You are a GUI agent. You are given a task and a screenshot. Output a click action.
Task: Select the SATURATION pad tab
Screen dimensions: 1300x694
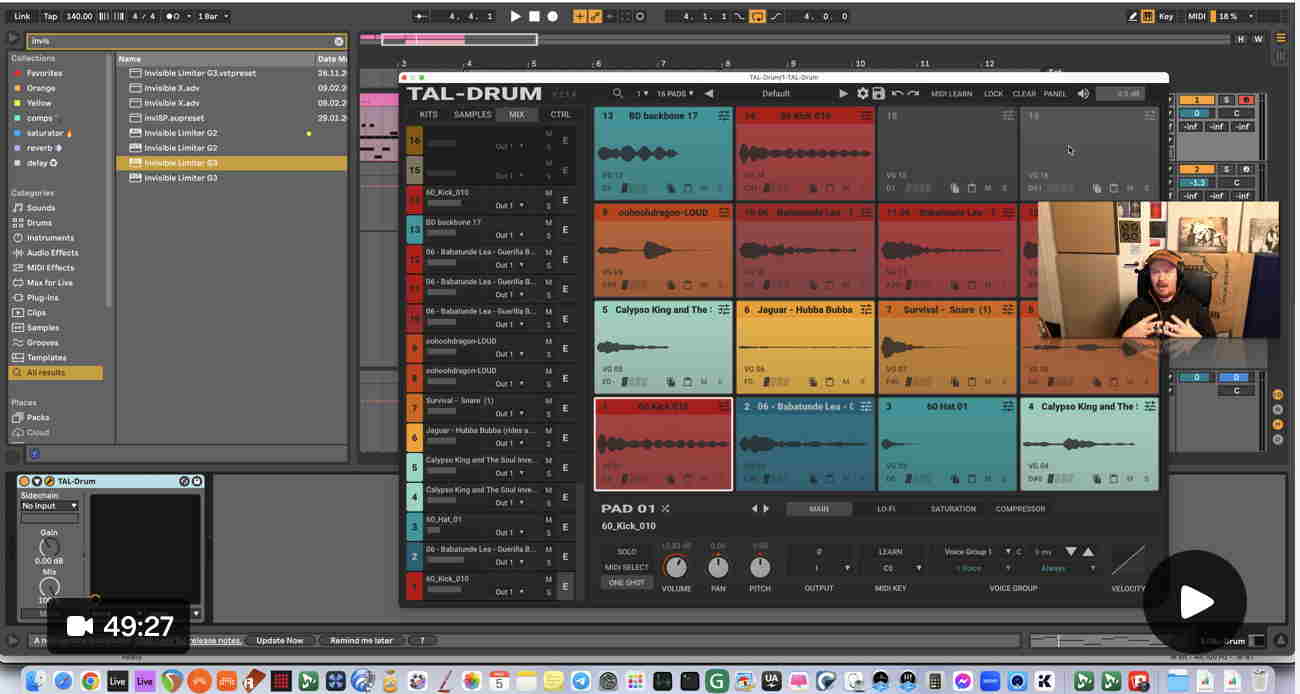pyautogui.click(x=953, y=509)
